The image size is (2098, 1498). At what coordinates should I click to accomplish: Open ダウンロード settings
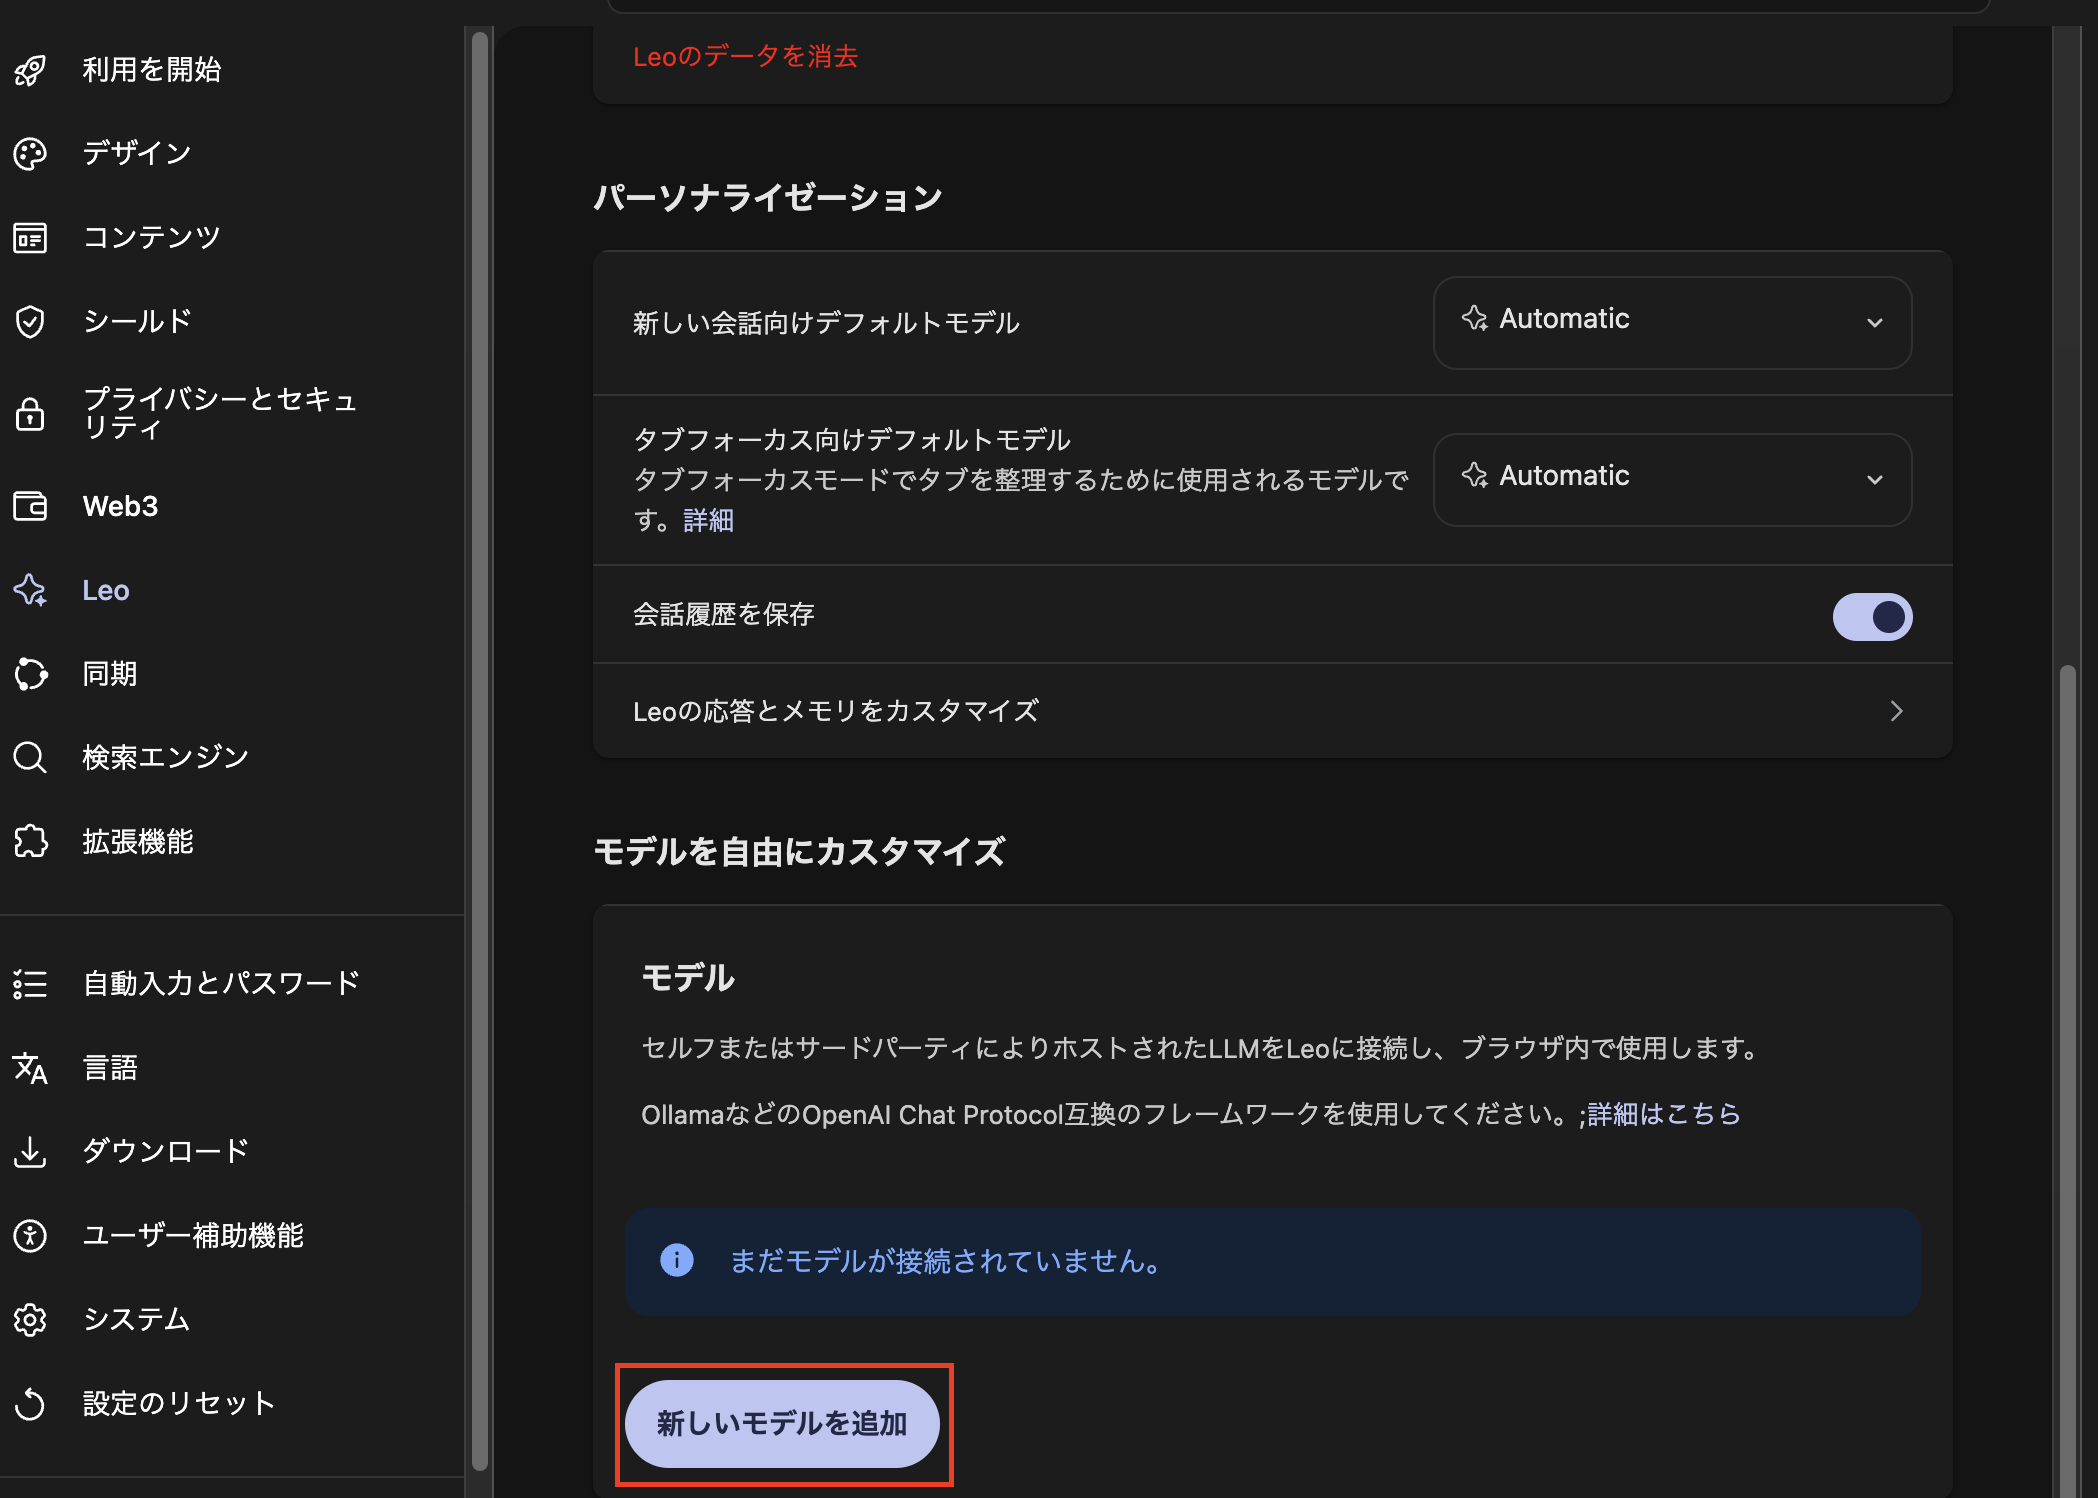tap(166, 1152)
